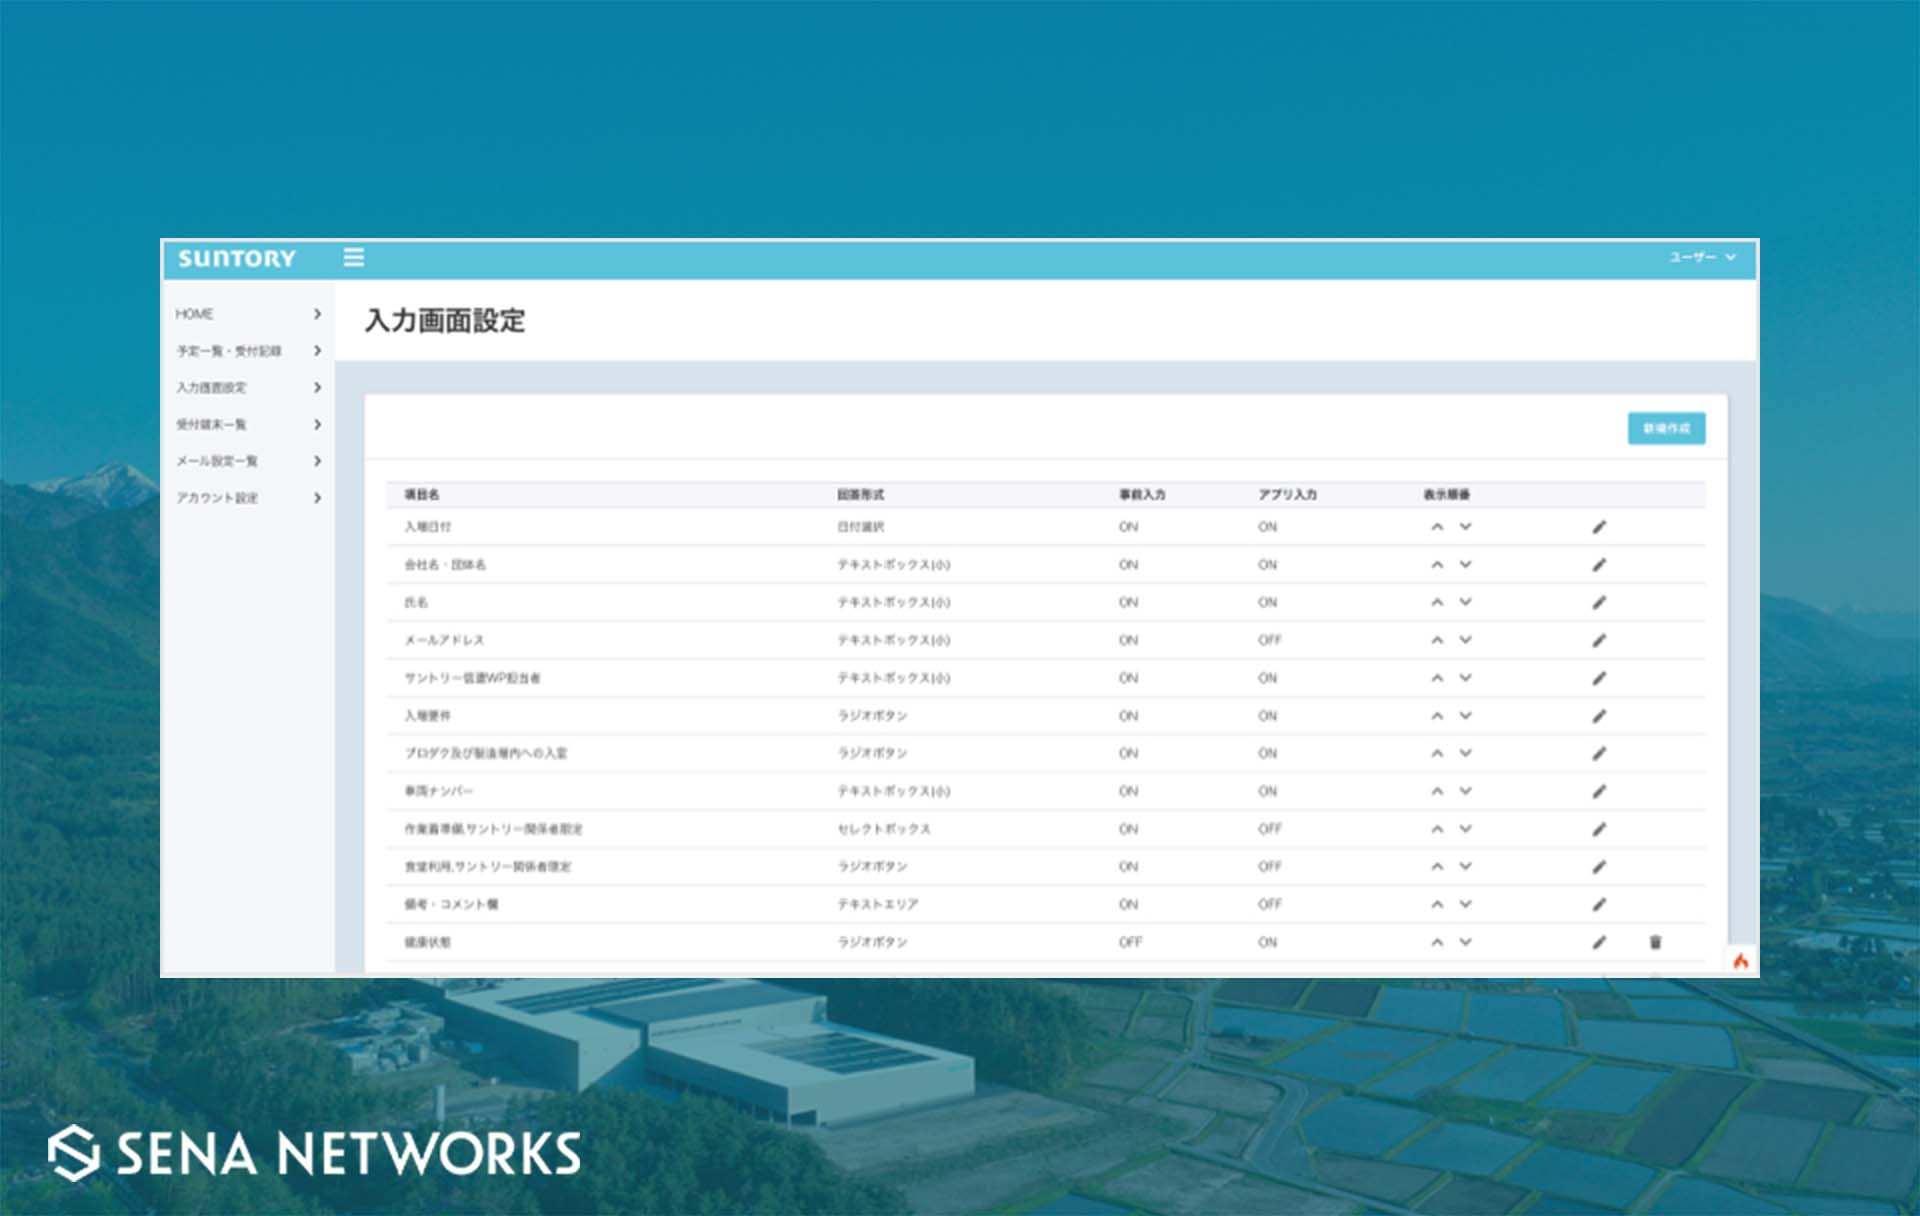Viewport: 1920px width, 1216px height.
Task: Open メール設定一覧 sidebar item
Action: coord(217,461)
